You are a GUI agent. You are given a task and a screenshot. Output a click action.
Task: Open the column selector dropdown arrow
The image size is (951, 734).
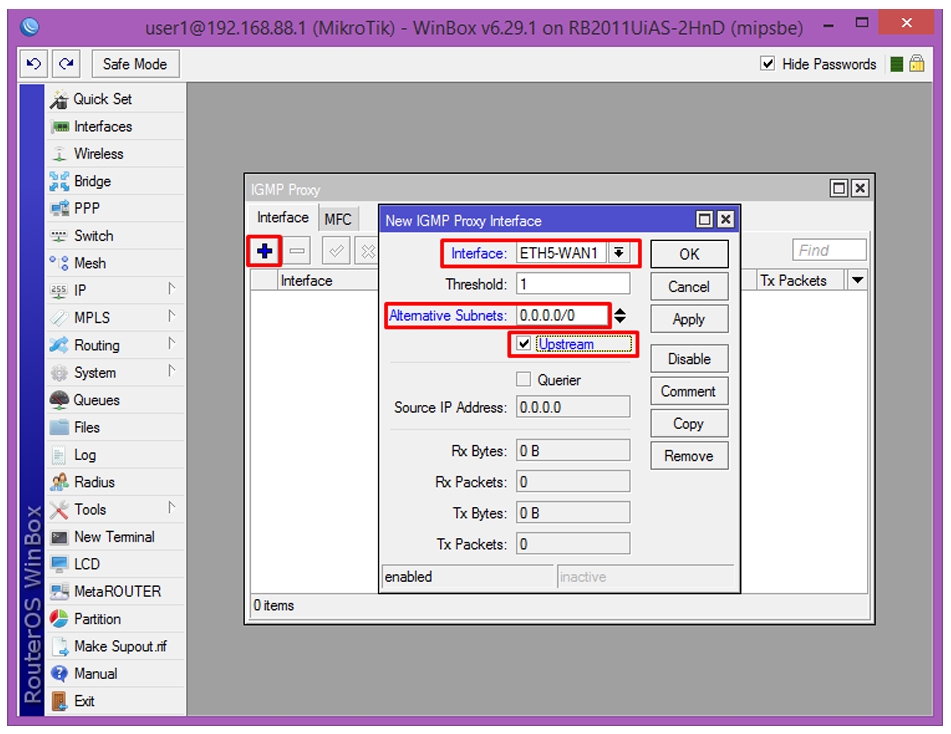pos(857,280)
